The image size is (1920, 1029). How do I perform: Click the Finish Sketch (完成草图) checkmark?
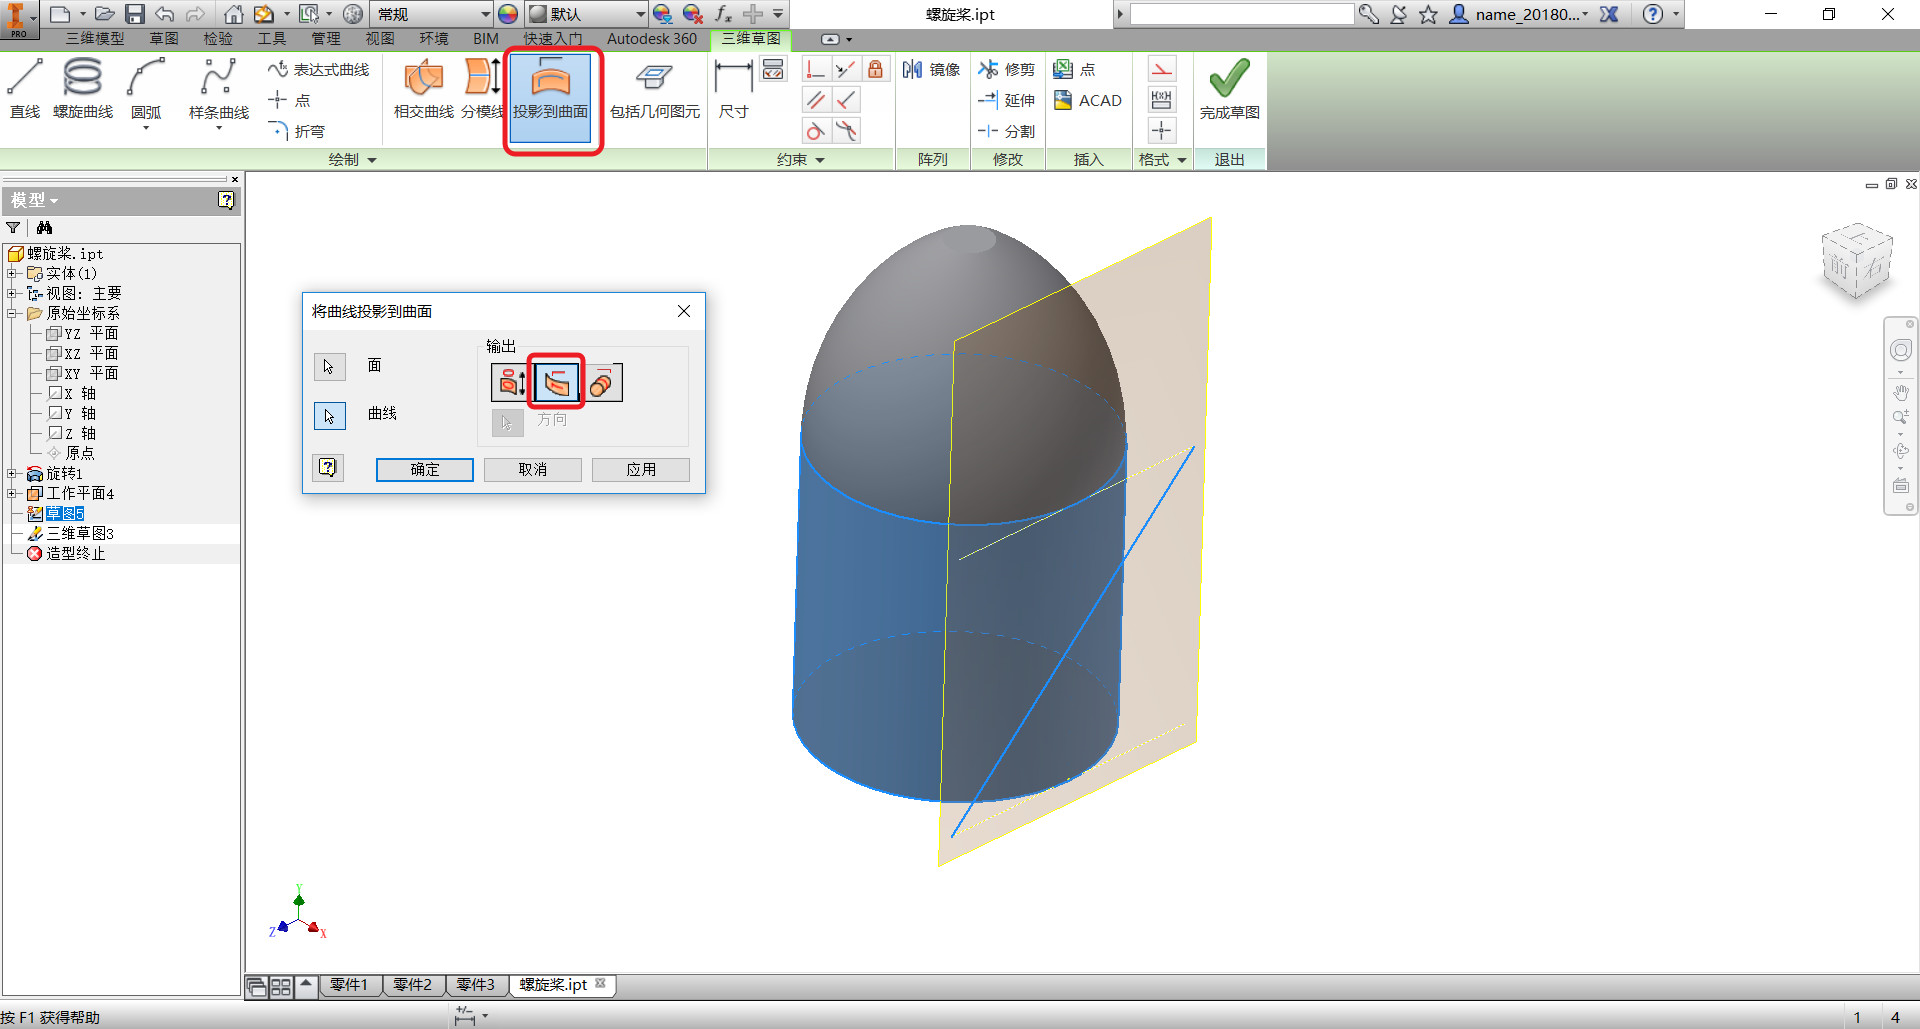point(1229,88)
